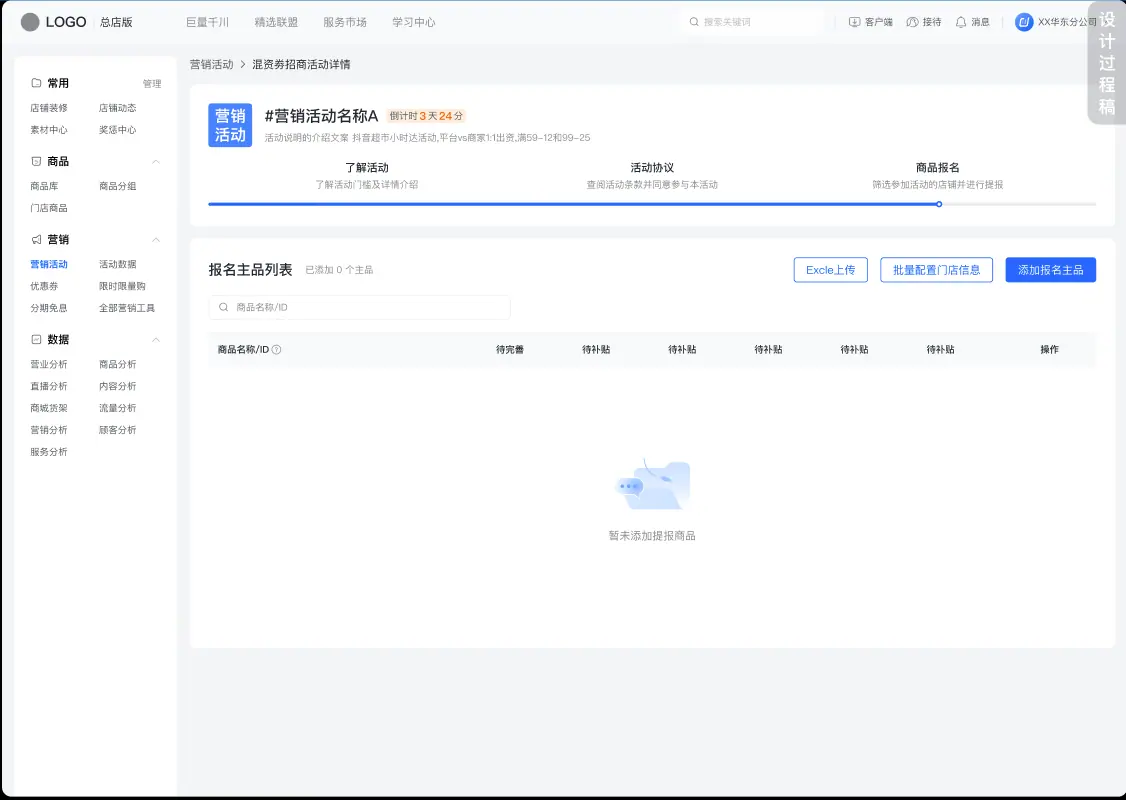Click the Excle上传 button
1126x800 pixels.
click(831, 270)
